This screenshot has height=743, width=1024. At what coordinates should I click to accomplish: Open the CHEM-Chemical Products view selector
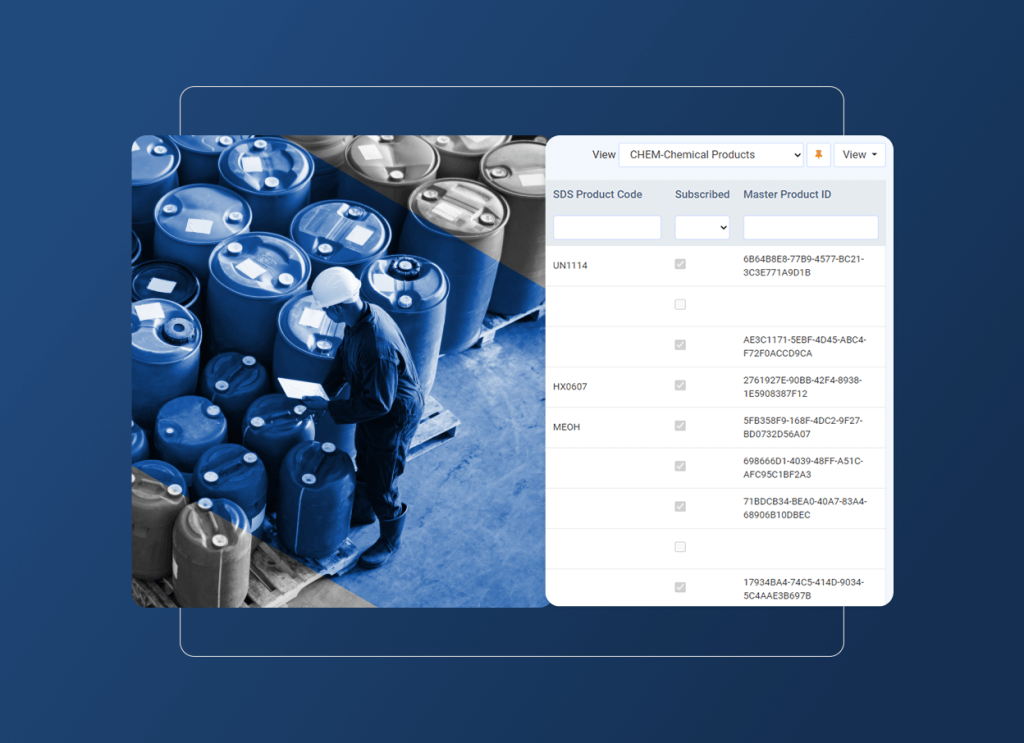(x=711, y=154)
